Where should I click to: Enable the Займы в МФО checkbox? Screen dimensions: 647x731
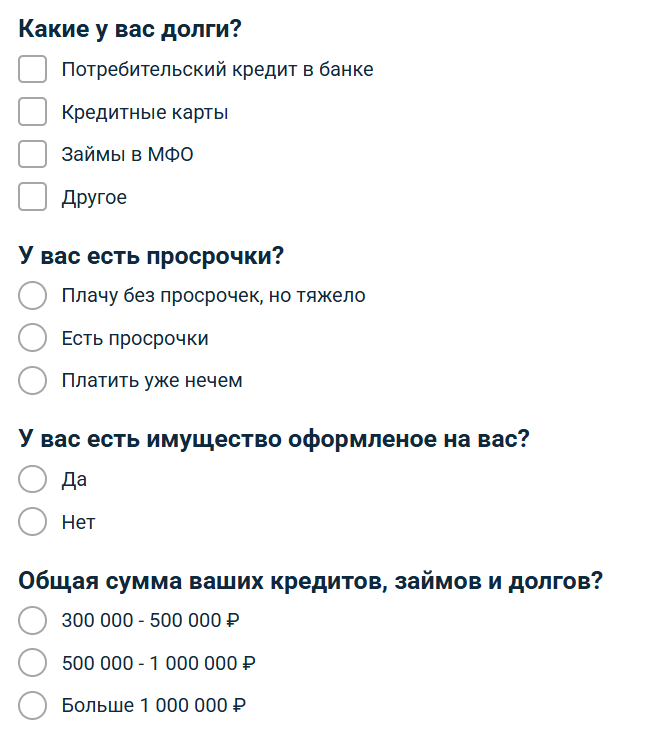click(x=32, y=154)
